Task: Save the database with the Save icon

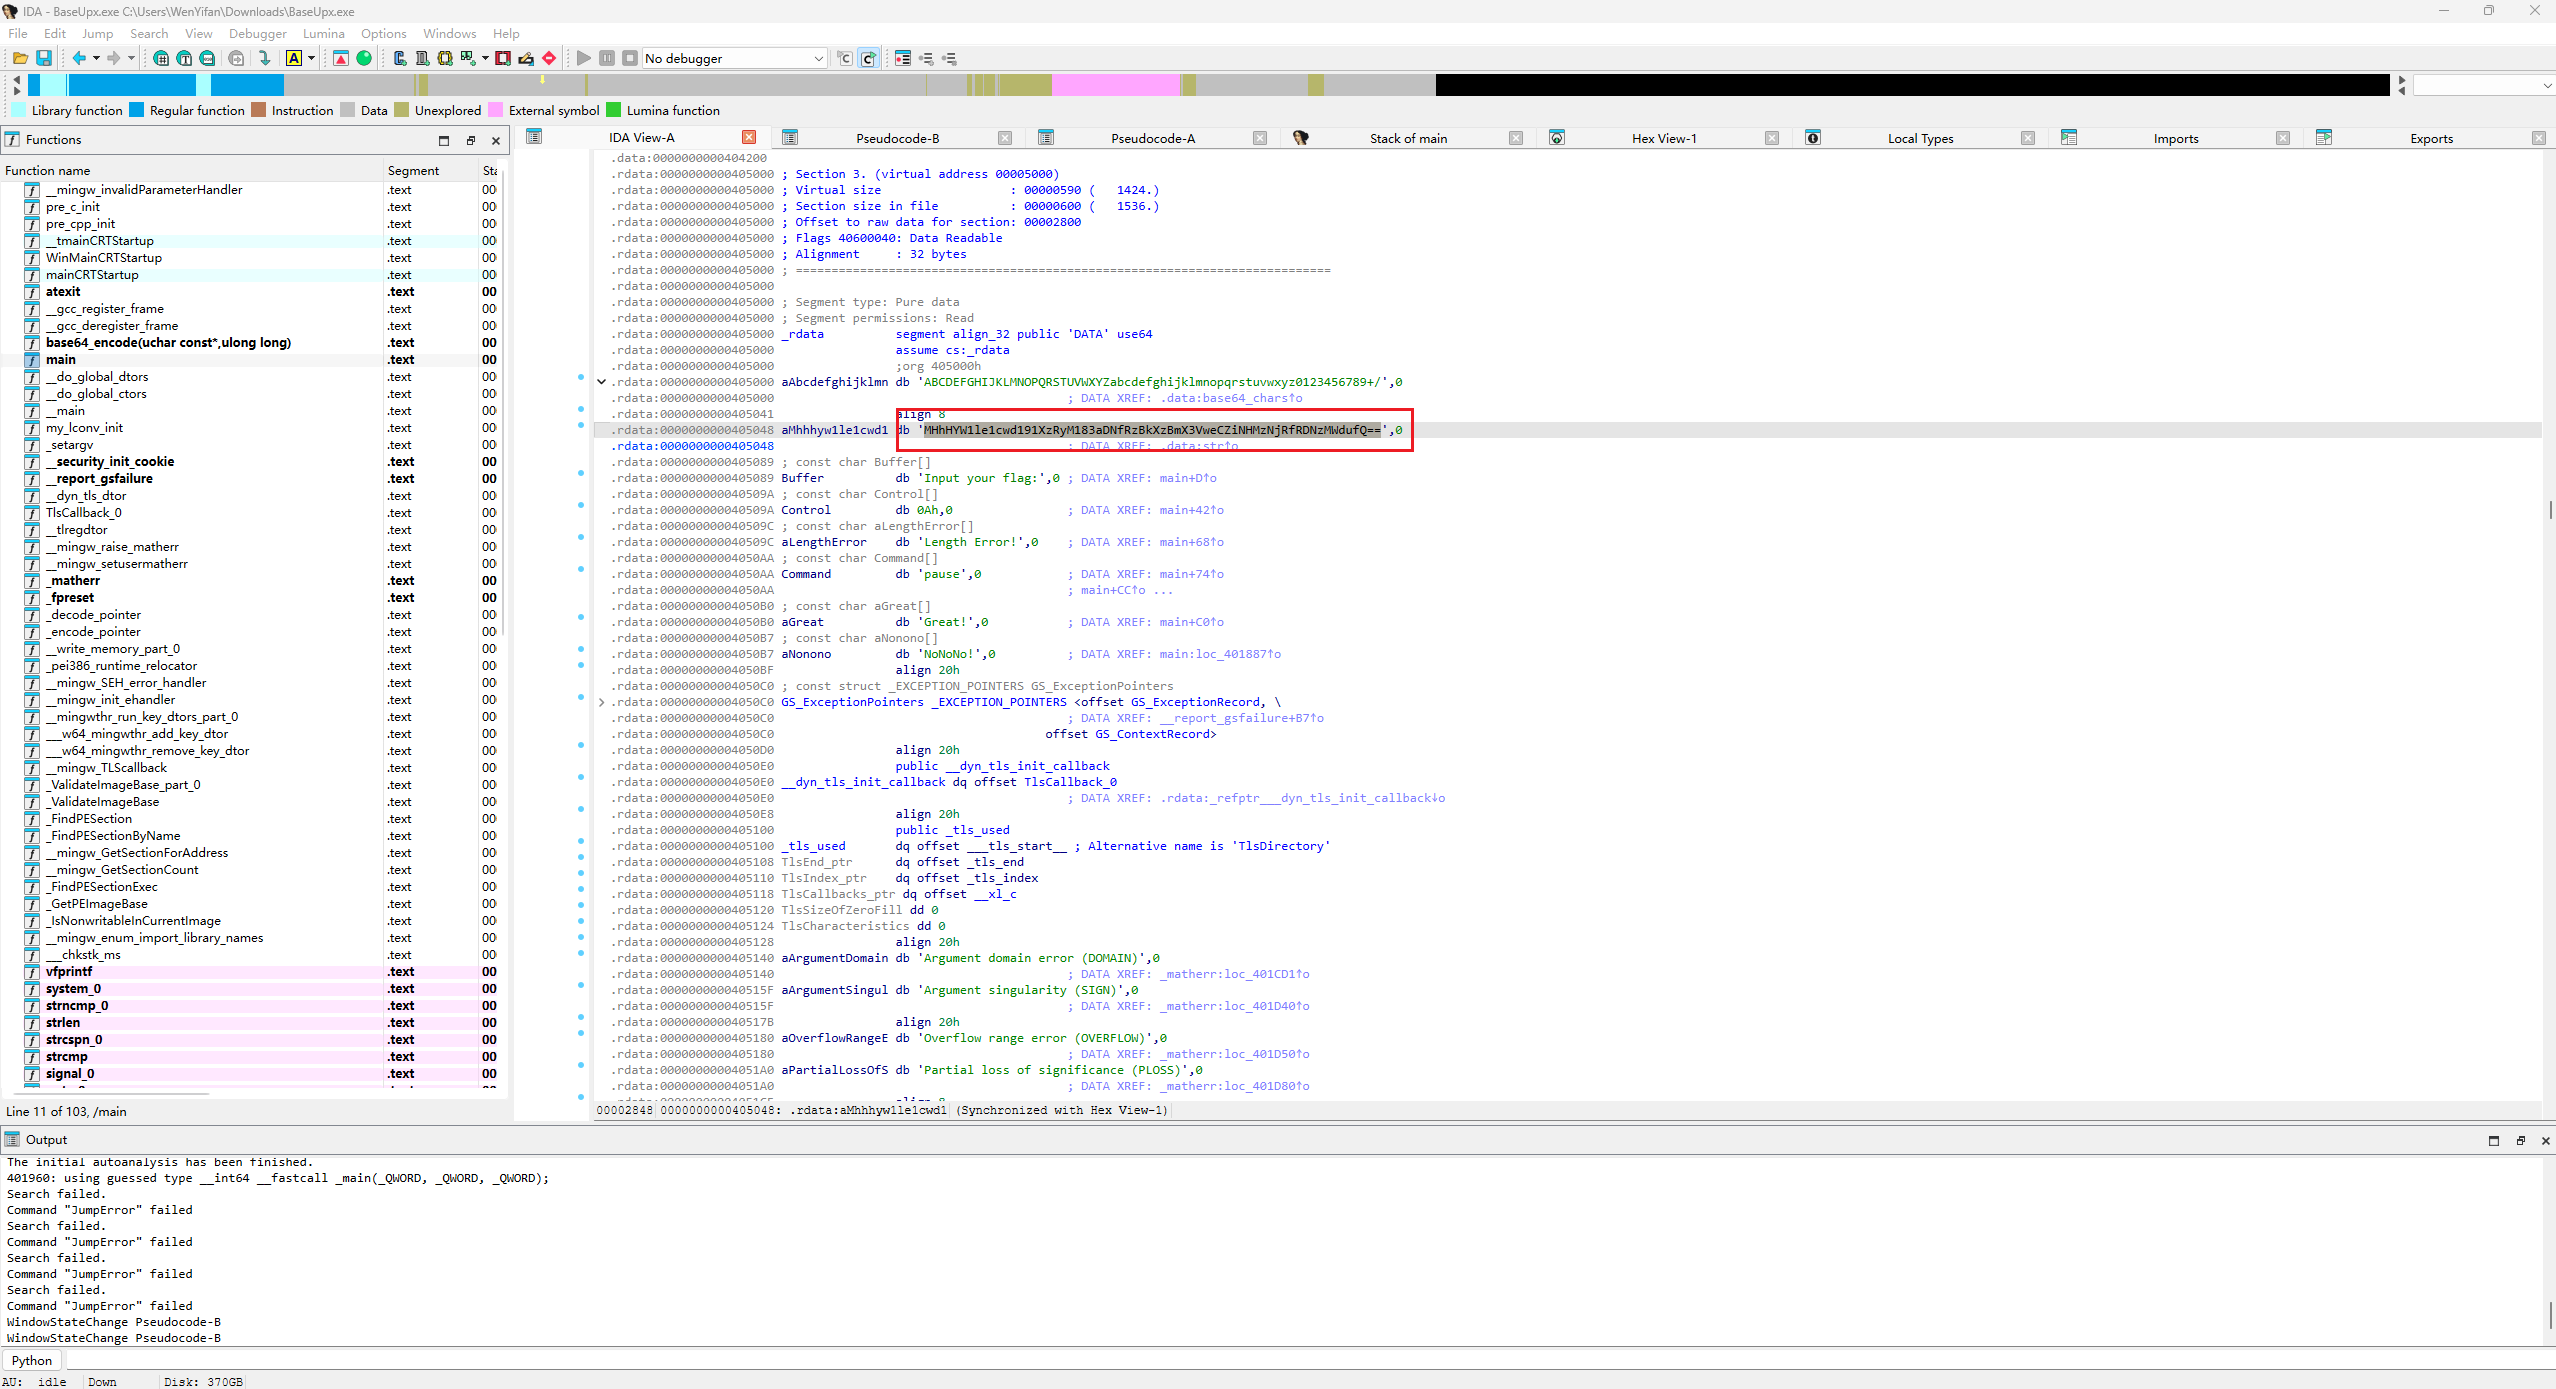Action: (x=44, y=58)
